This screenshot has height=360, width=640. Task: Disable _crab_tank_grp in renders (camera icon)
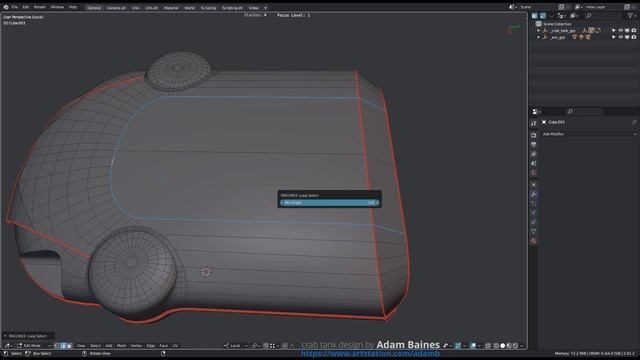[634, 31]
